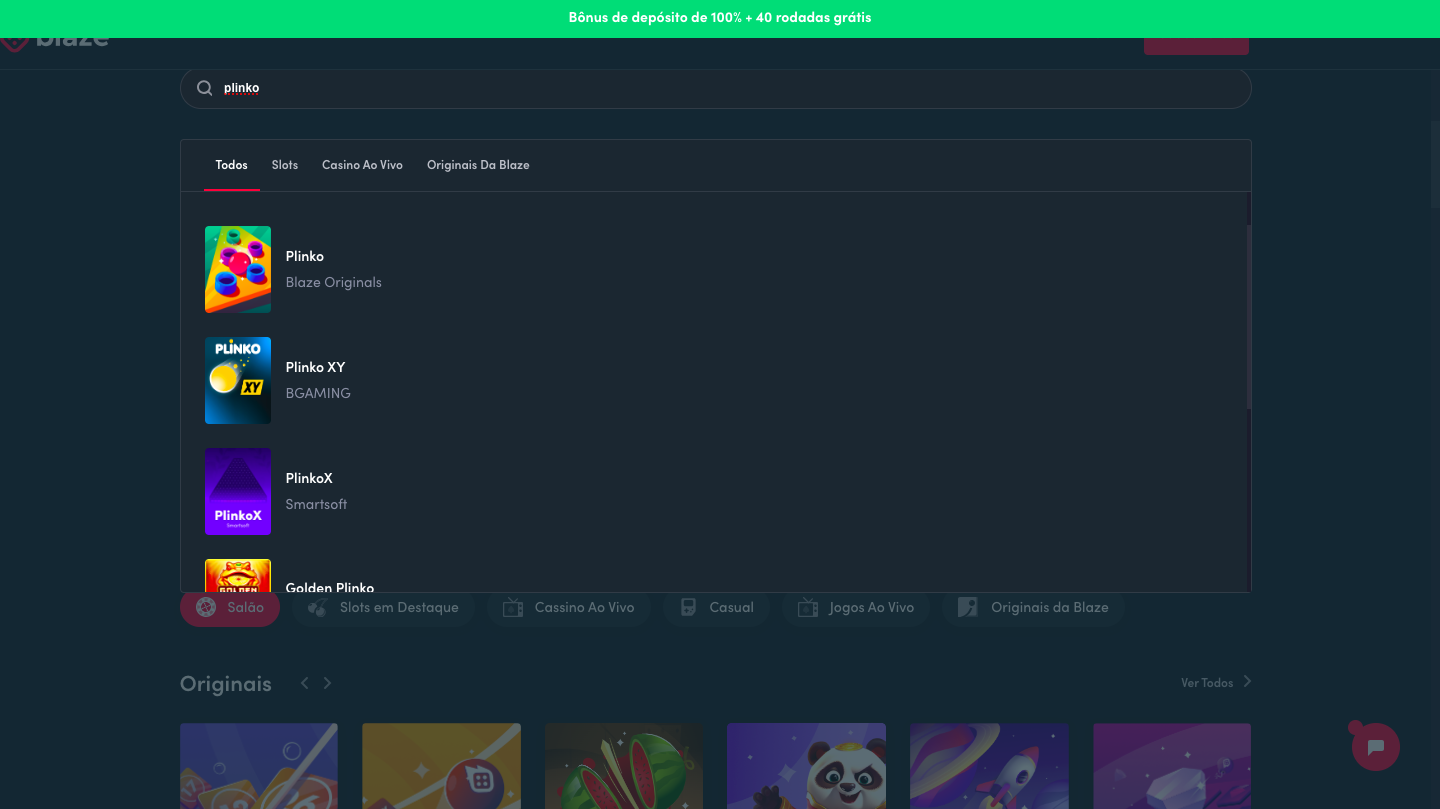This screenshot has height=809, width=1440.
Task: Click the Plinko XY result title
Action: [315, 367]
